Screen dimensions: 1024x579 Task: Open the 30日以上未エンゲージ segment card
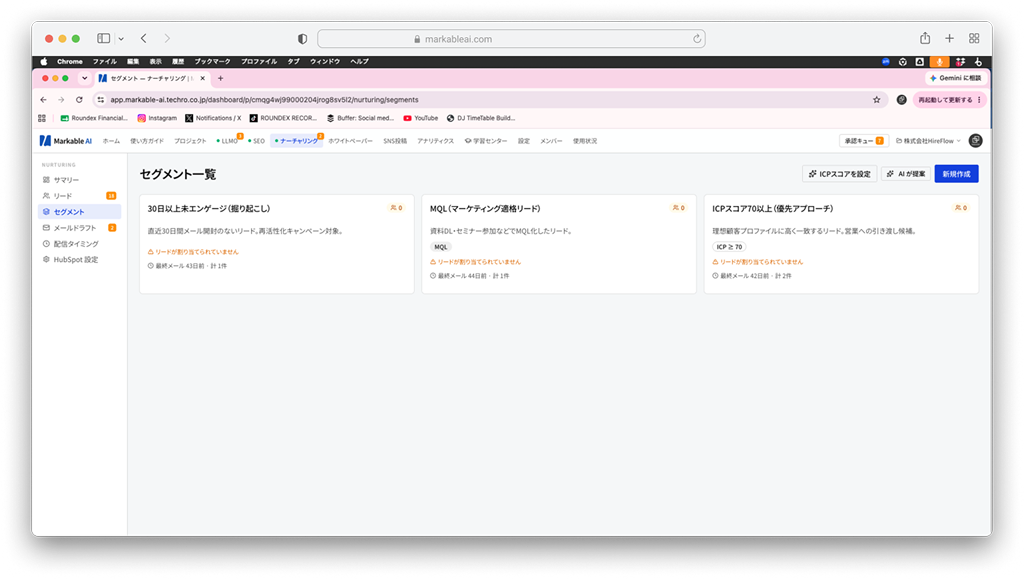[277, 243]
